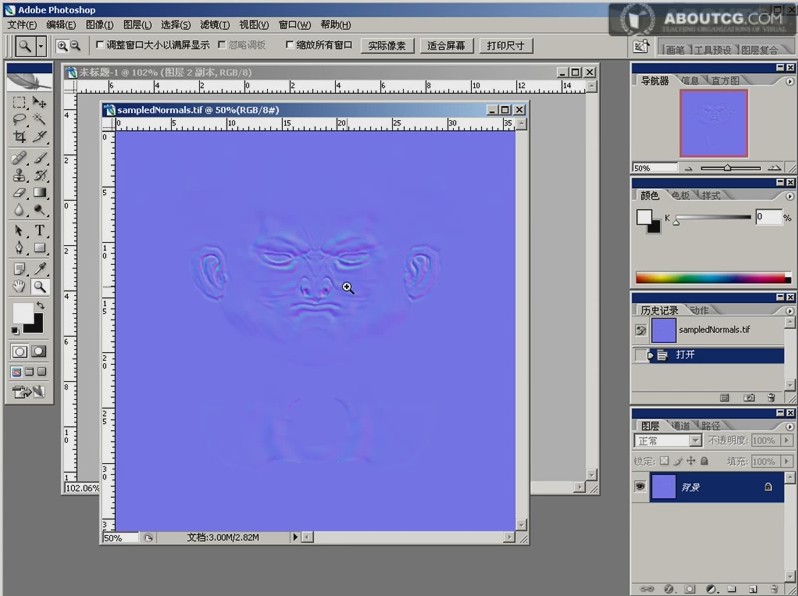Select the Move tool
Image resolution: width=798 pixels, height=596 pixels.
click(x=40, y=102)
